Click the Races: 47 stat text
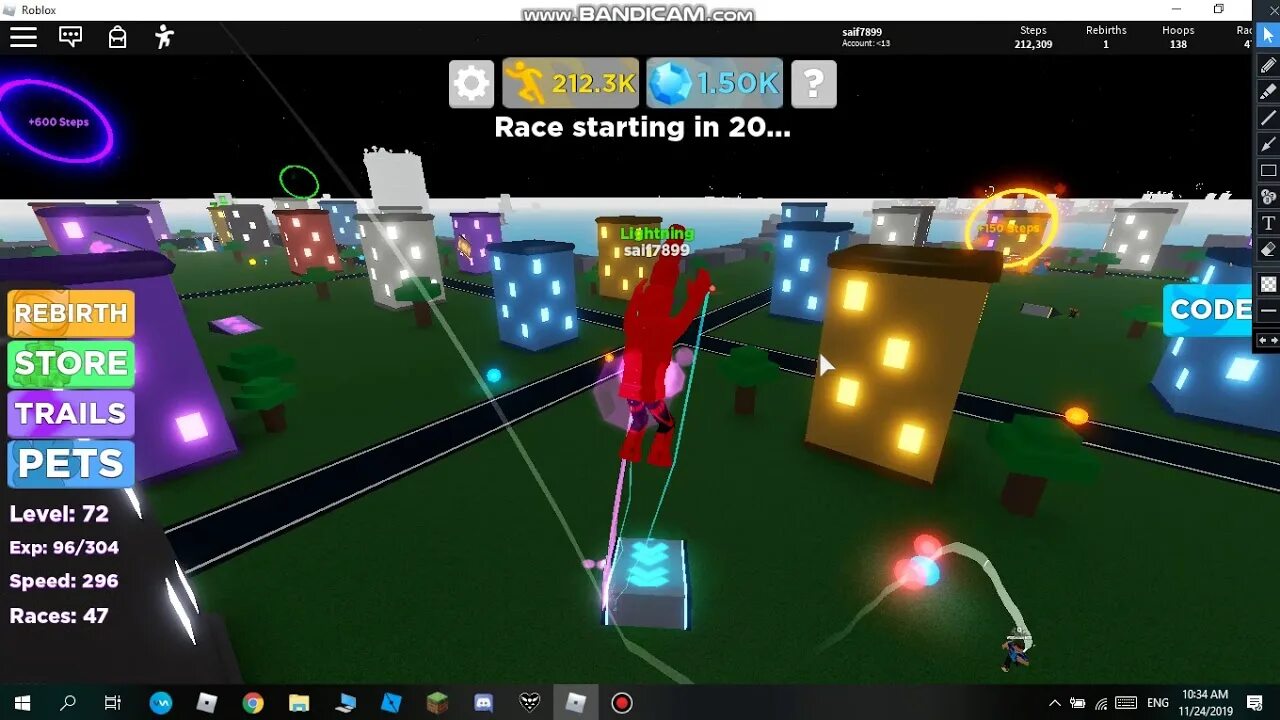Viewport: 1280px width, 720px height. [59, 616]
